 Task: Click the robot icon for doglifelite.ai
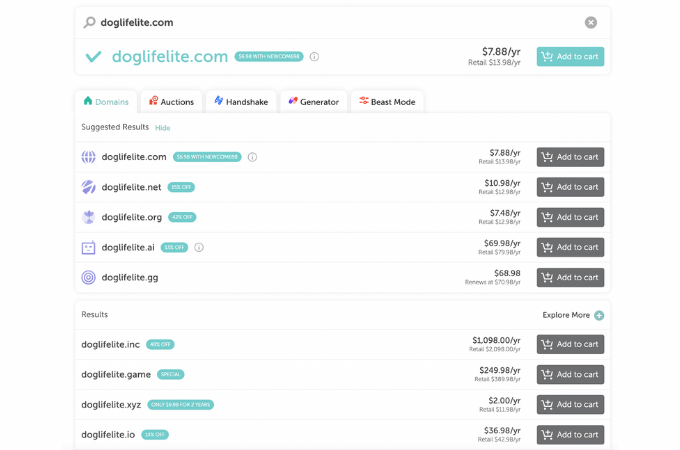pyautogui.click(x=88, y=248)
